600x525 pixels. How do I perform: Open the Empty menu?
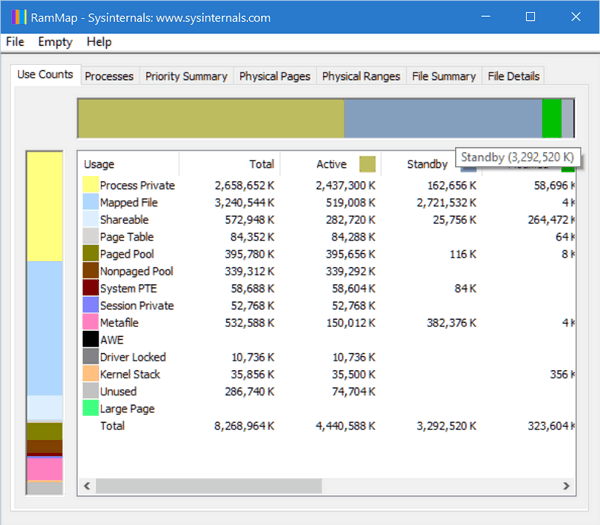point(55,42)
